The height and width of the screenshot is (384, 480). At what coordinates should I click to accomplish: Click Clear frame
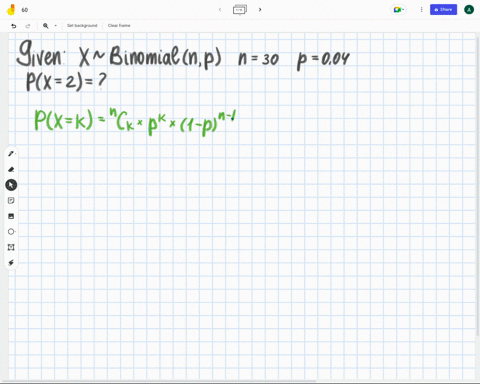pos(119,26)
